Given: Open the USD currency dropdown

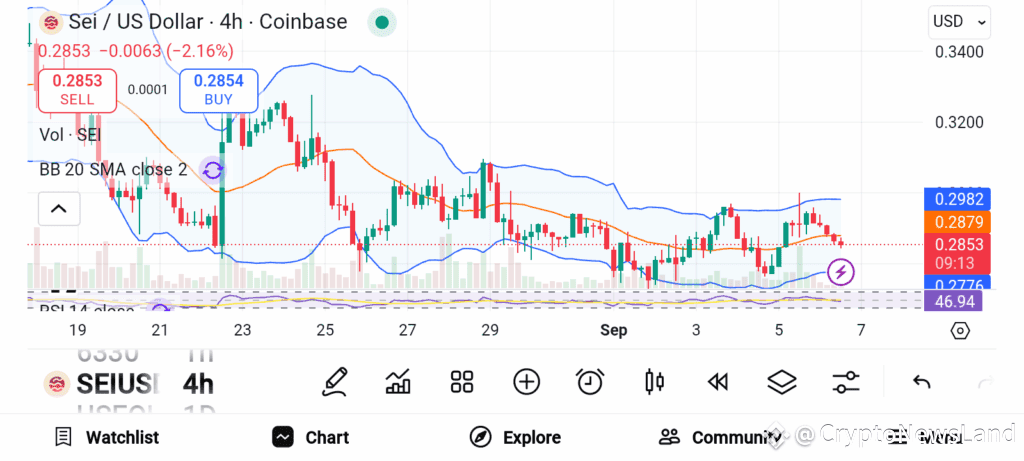Looking at the screenshot, I should pyautogui.click(x=959, y=22).
